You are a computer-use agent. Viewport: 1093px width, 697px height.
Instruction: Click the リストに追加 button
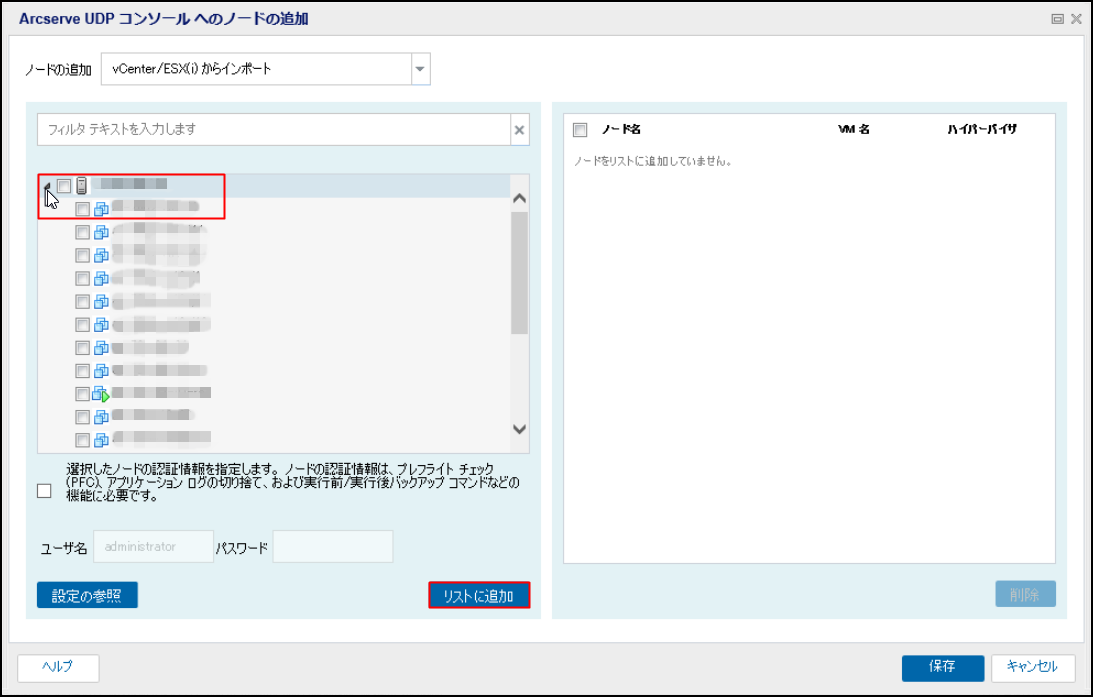[x=479, y=595]
